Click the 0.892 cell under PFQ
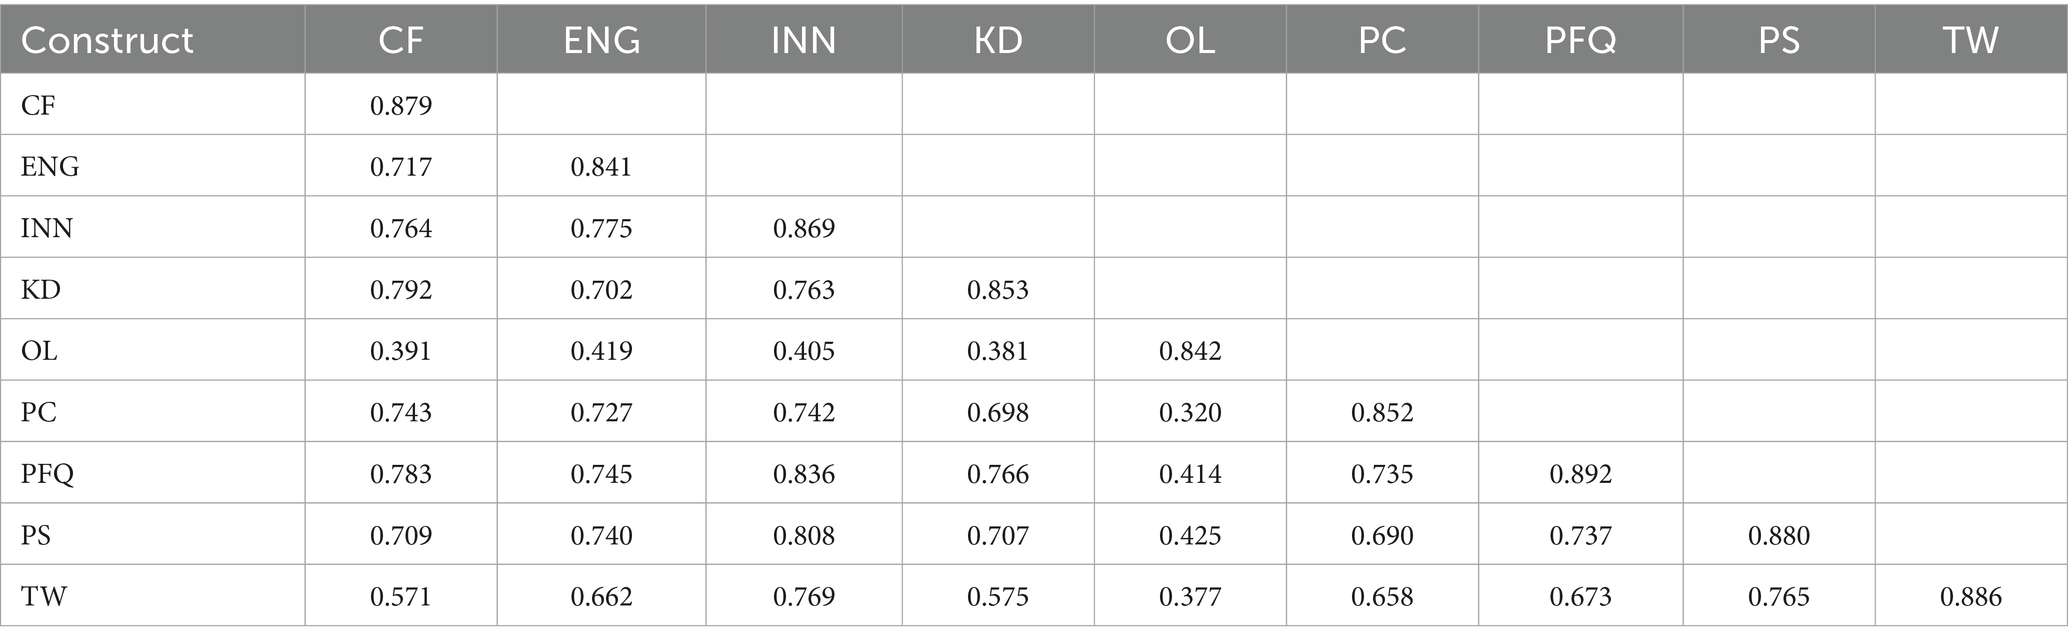 1580,474
